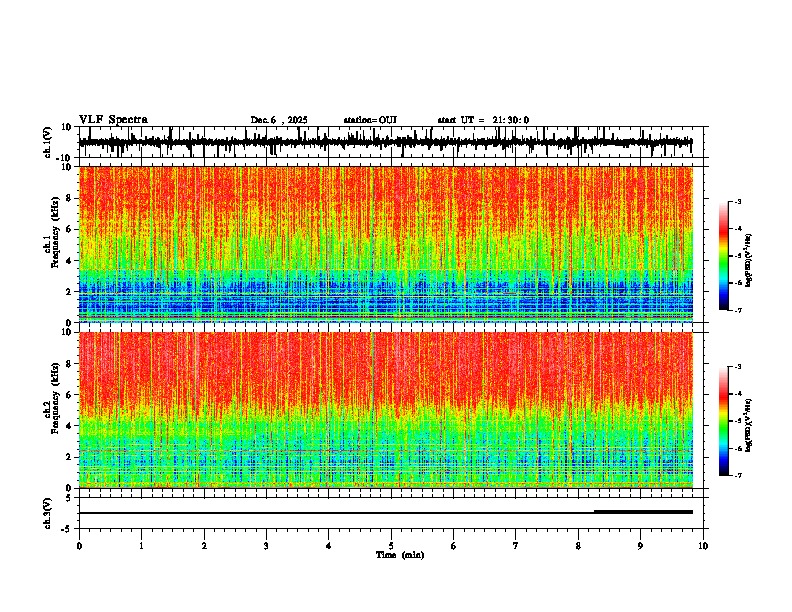Click tick label 9 on the Time axis

click(x=640, y=546)
